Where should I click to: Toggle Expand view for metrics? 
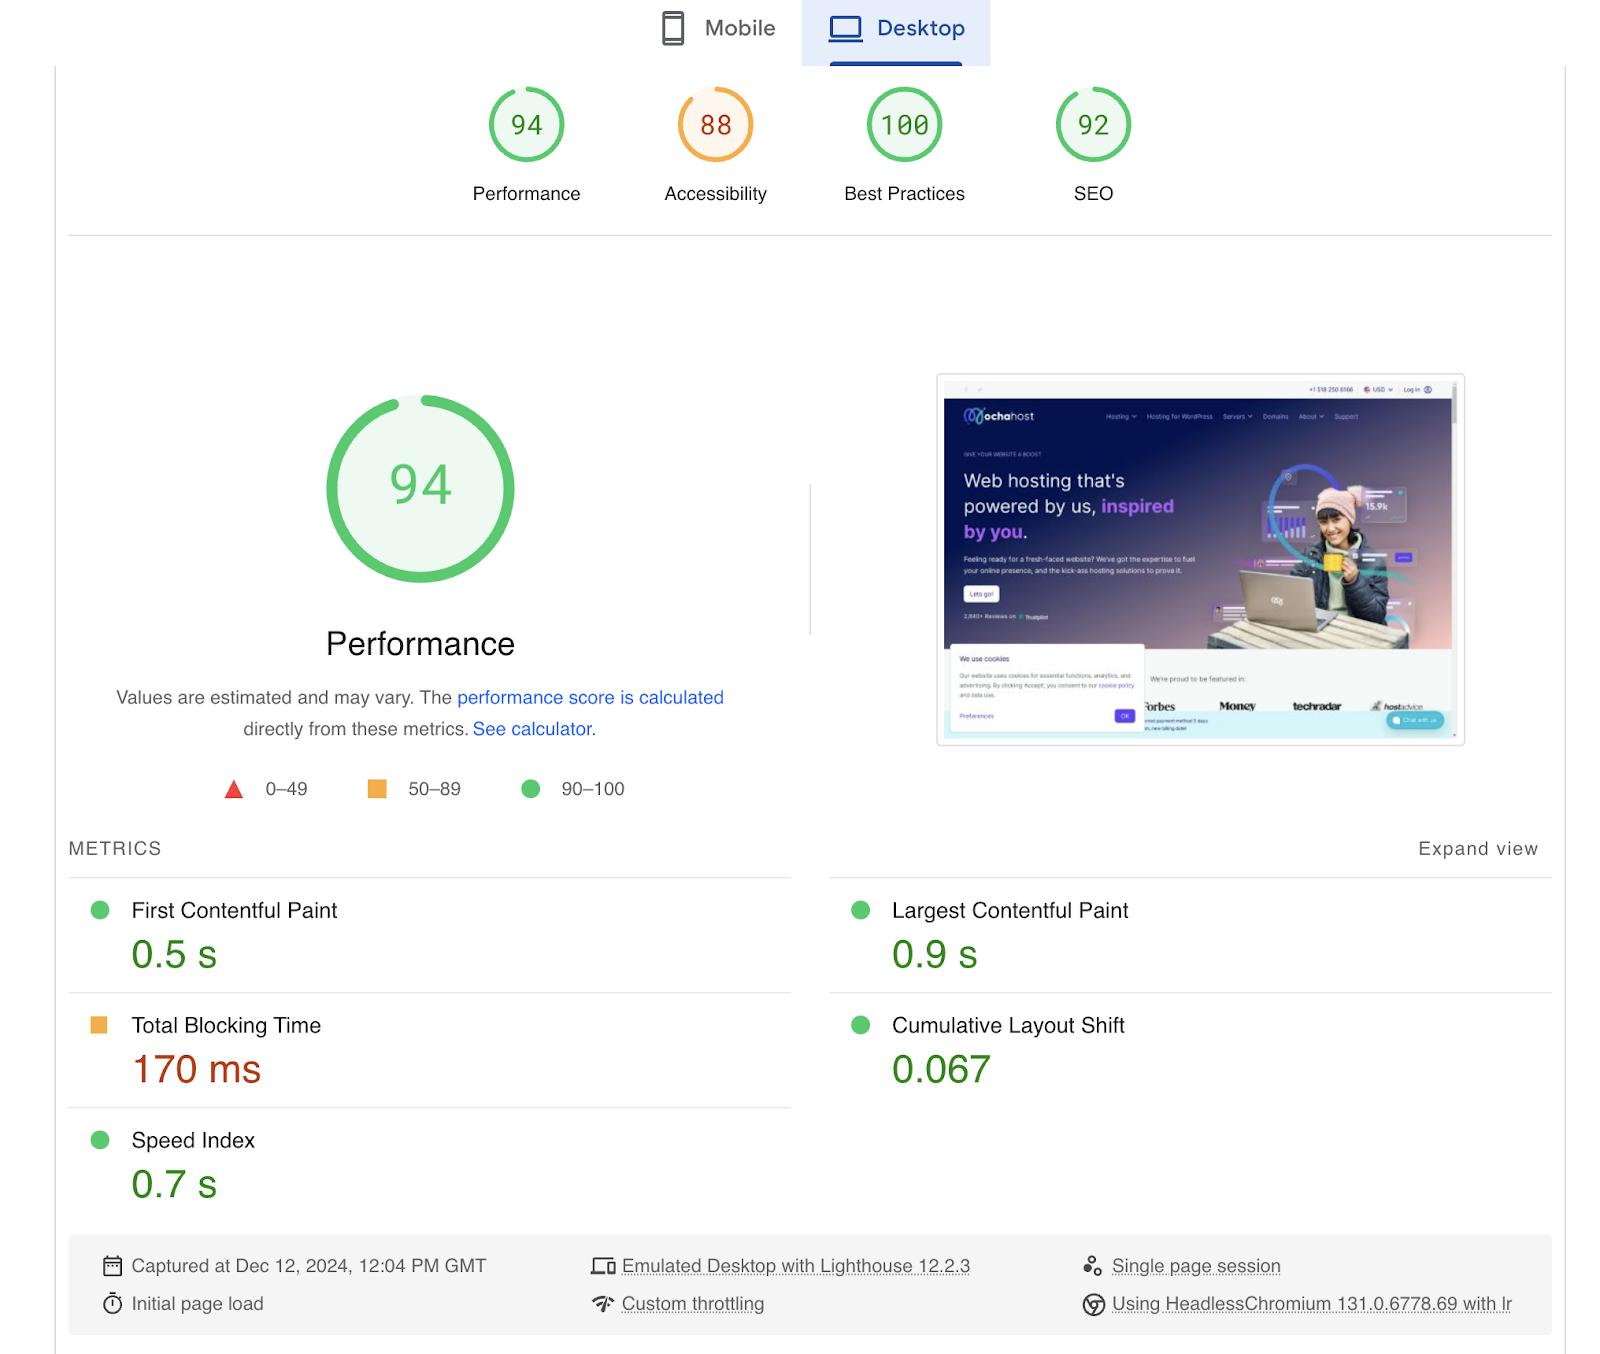tap(1478, 849)
